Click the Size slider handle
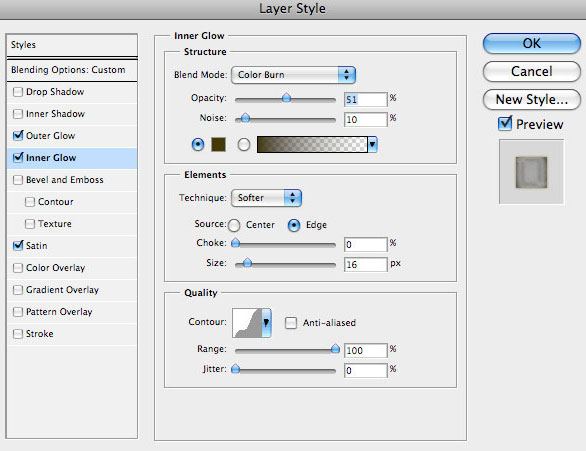Image resolution: width=586 pixels, height=451 pixels. point(247,263)
